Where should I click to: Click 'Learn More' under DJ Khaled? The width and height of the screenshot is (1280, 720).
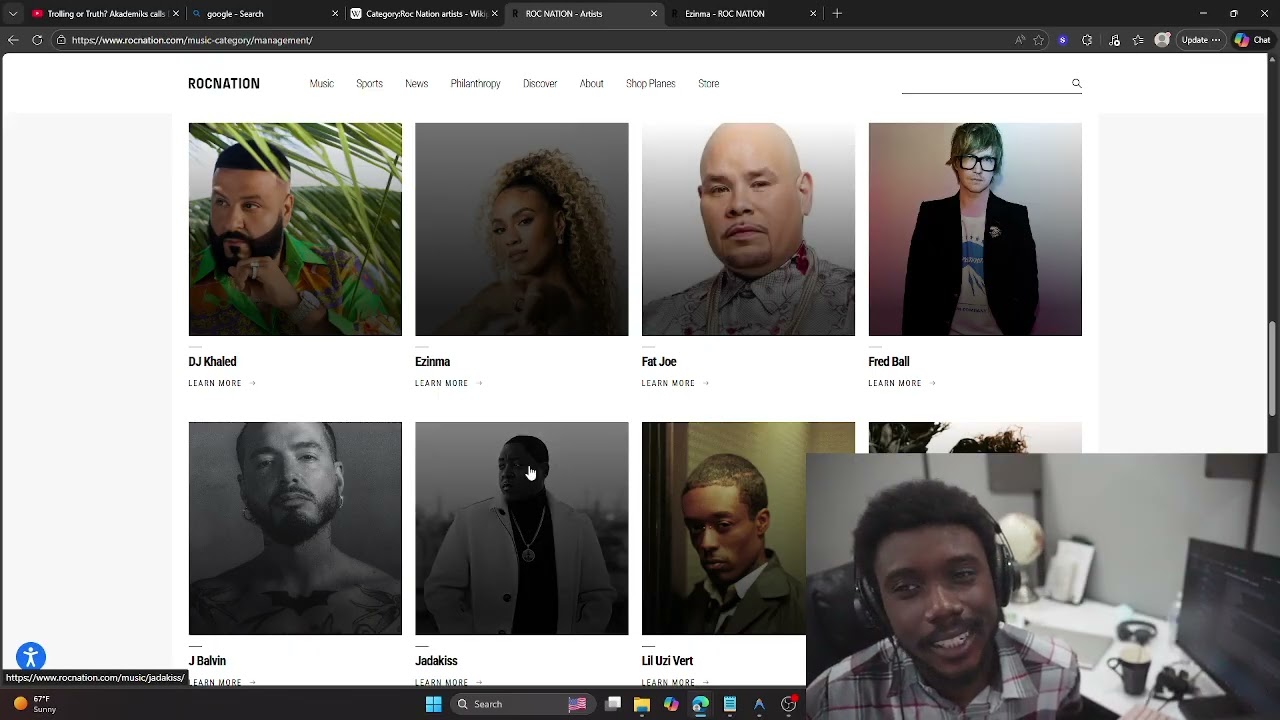[222, 384]
